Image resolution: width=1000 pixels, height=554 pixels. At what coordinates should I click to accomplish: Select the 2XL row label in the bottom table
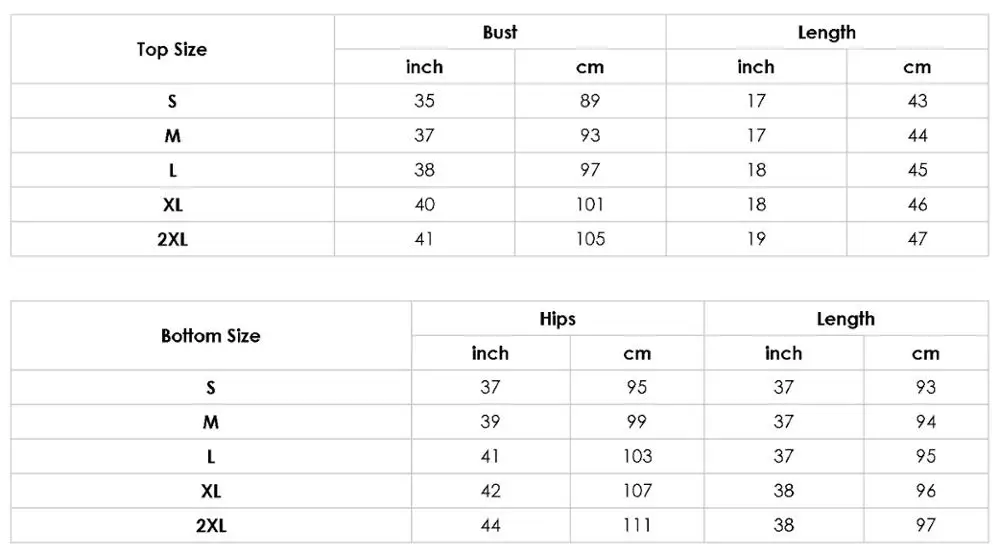pyautogui.click(x=210, y=525)
